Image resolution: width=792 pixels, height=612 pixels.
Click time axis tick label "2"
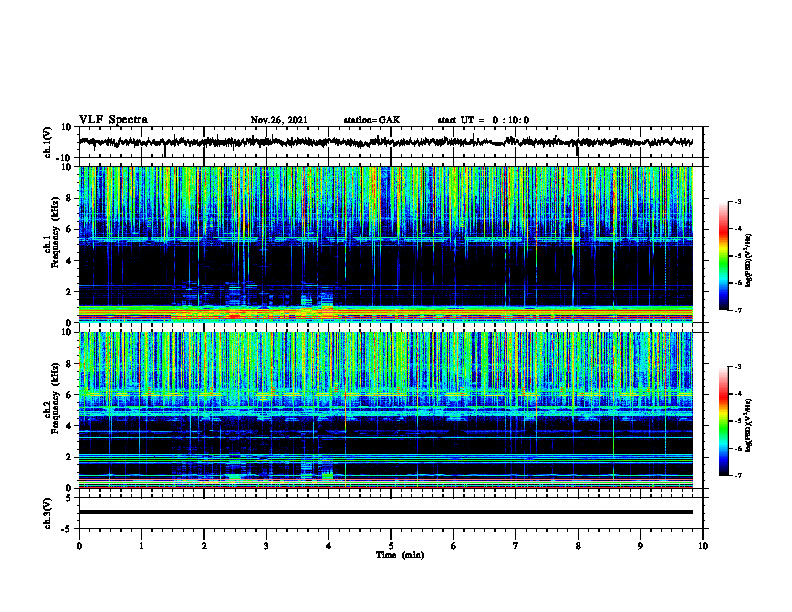(204, 546)
